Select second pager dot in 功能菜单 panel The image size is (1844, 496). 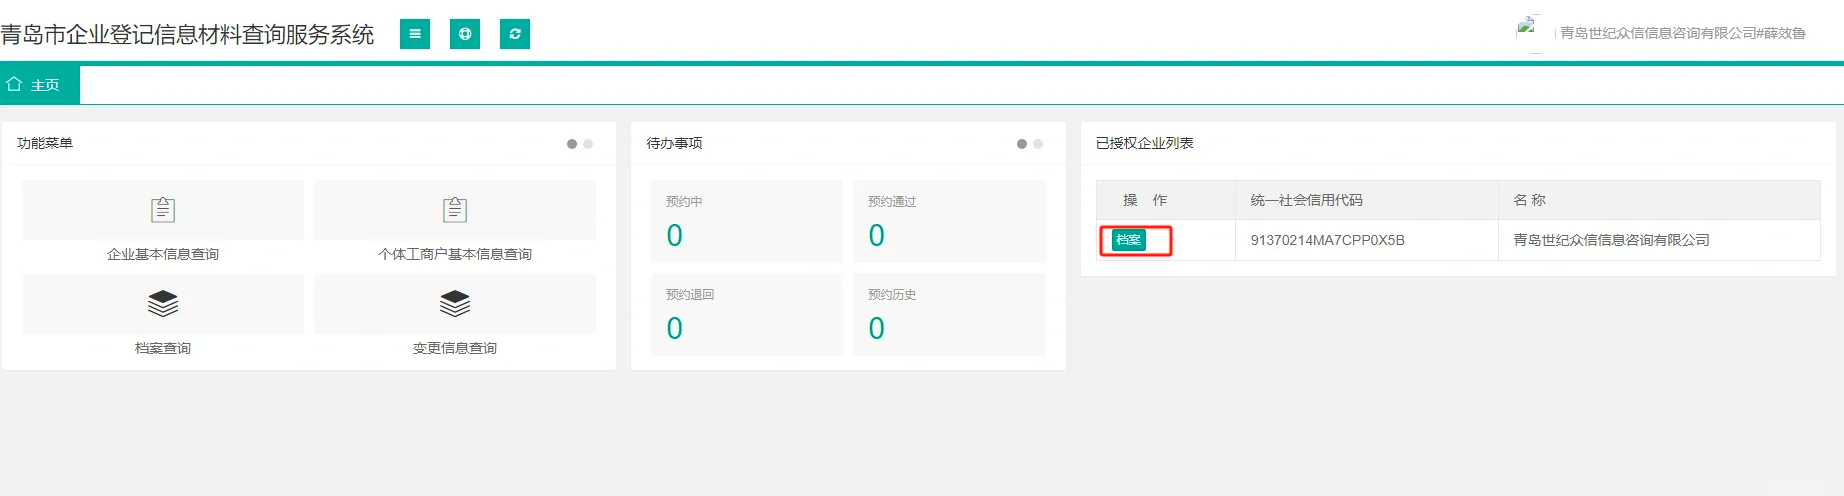588,144
